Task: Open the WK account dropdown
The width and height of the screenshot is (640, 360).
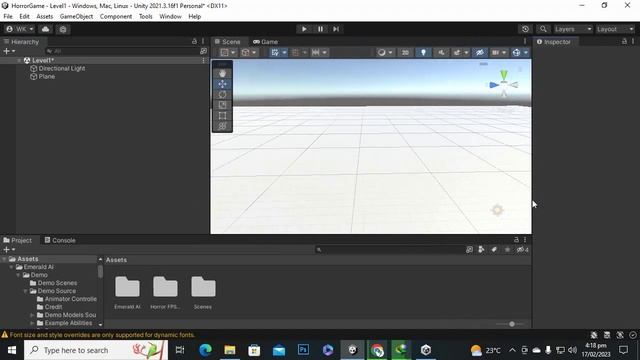Action: point(20,29)
